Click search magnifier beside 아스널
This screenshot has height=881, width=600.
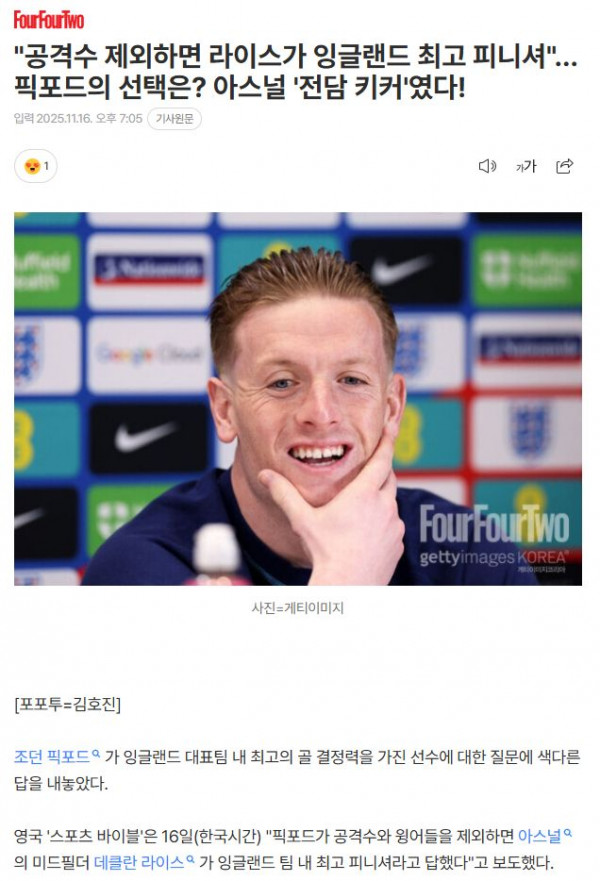click(x=567, y=833)
